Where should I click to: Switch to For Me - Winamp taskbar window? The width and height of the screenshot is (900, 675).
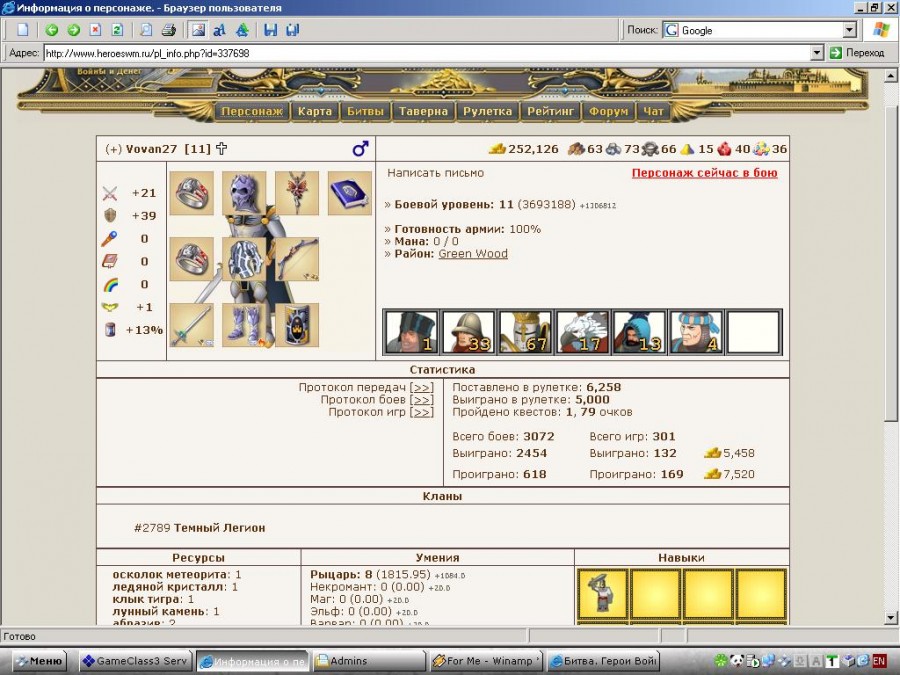[x=486, y=661]
